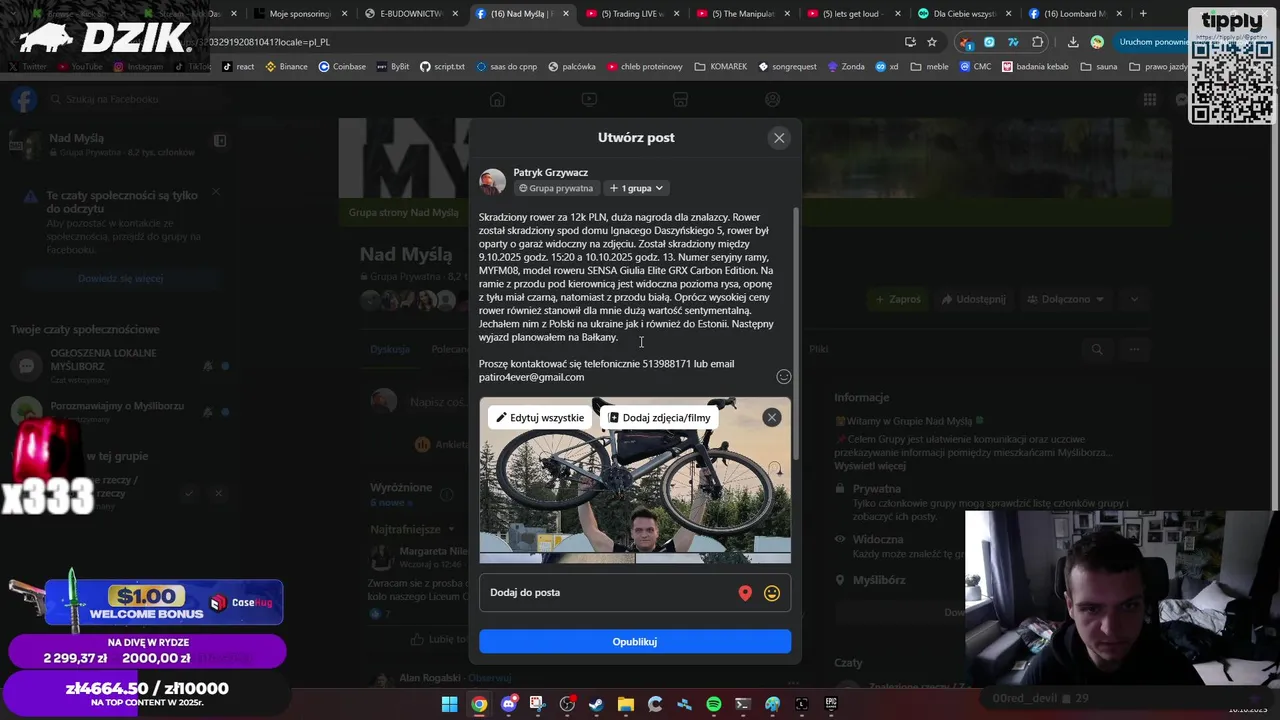Open the Zonda bookmark

pos(846,67)
